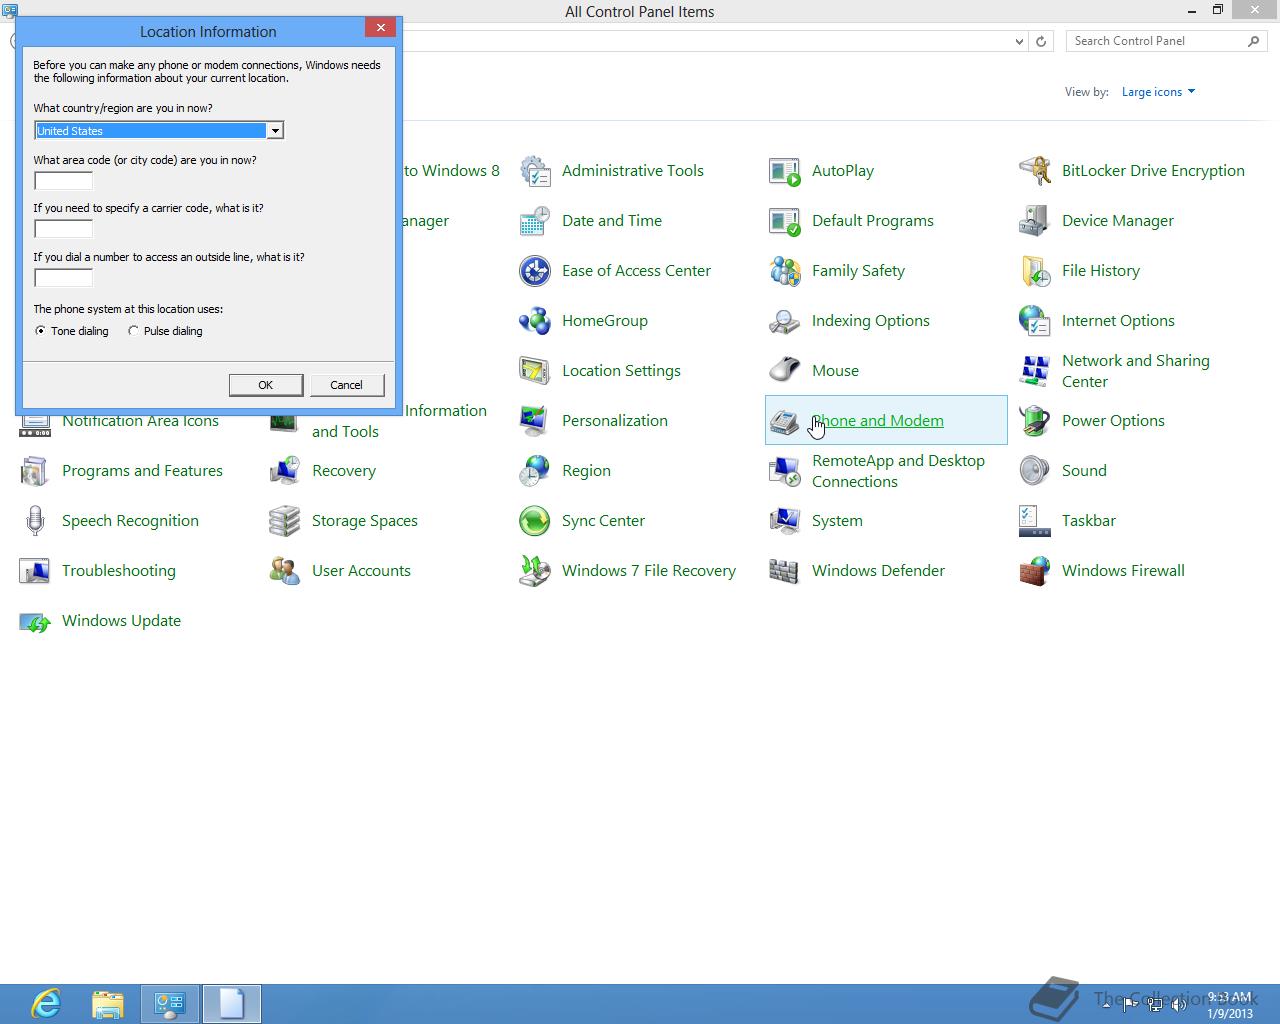Open the Taskbar icon
Image resolution: width=1280 pixels, height=1024 pixels.
(1035, 521)
